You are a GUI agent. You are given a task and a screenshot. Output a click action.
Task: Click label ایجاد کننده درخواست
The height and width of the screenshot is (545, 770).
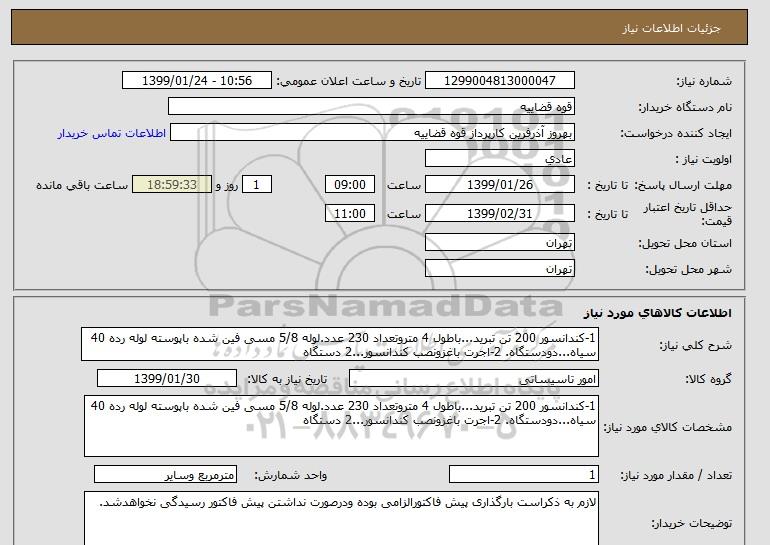[676, 133]
